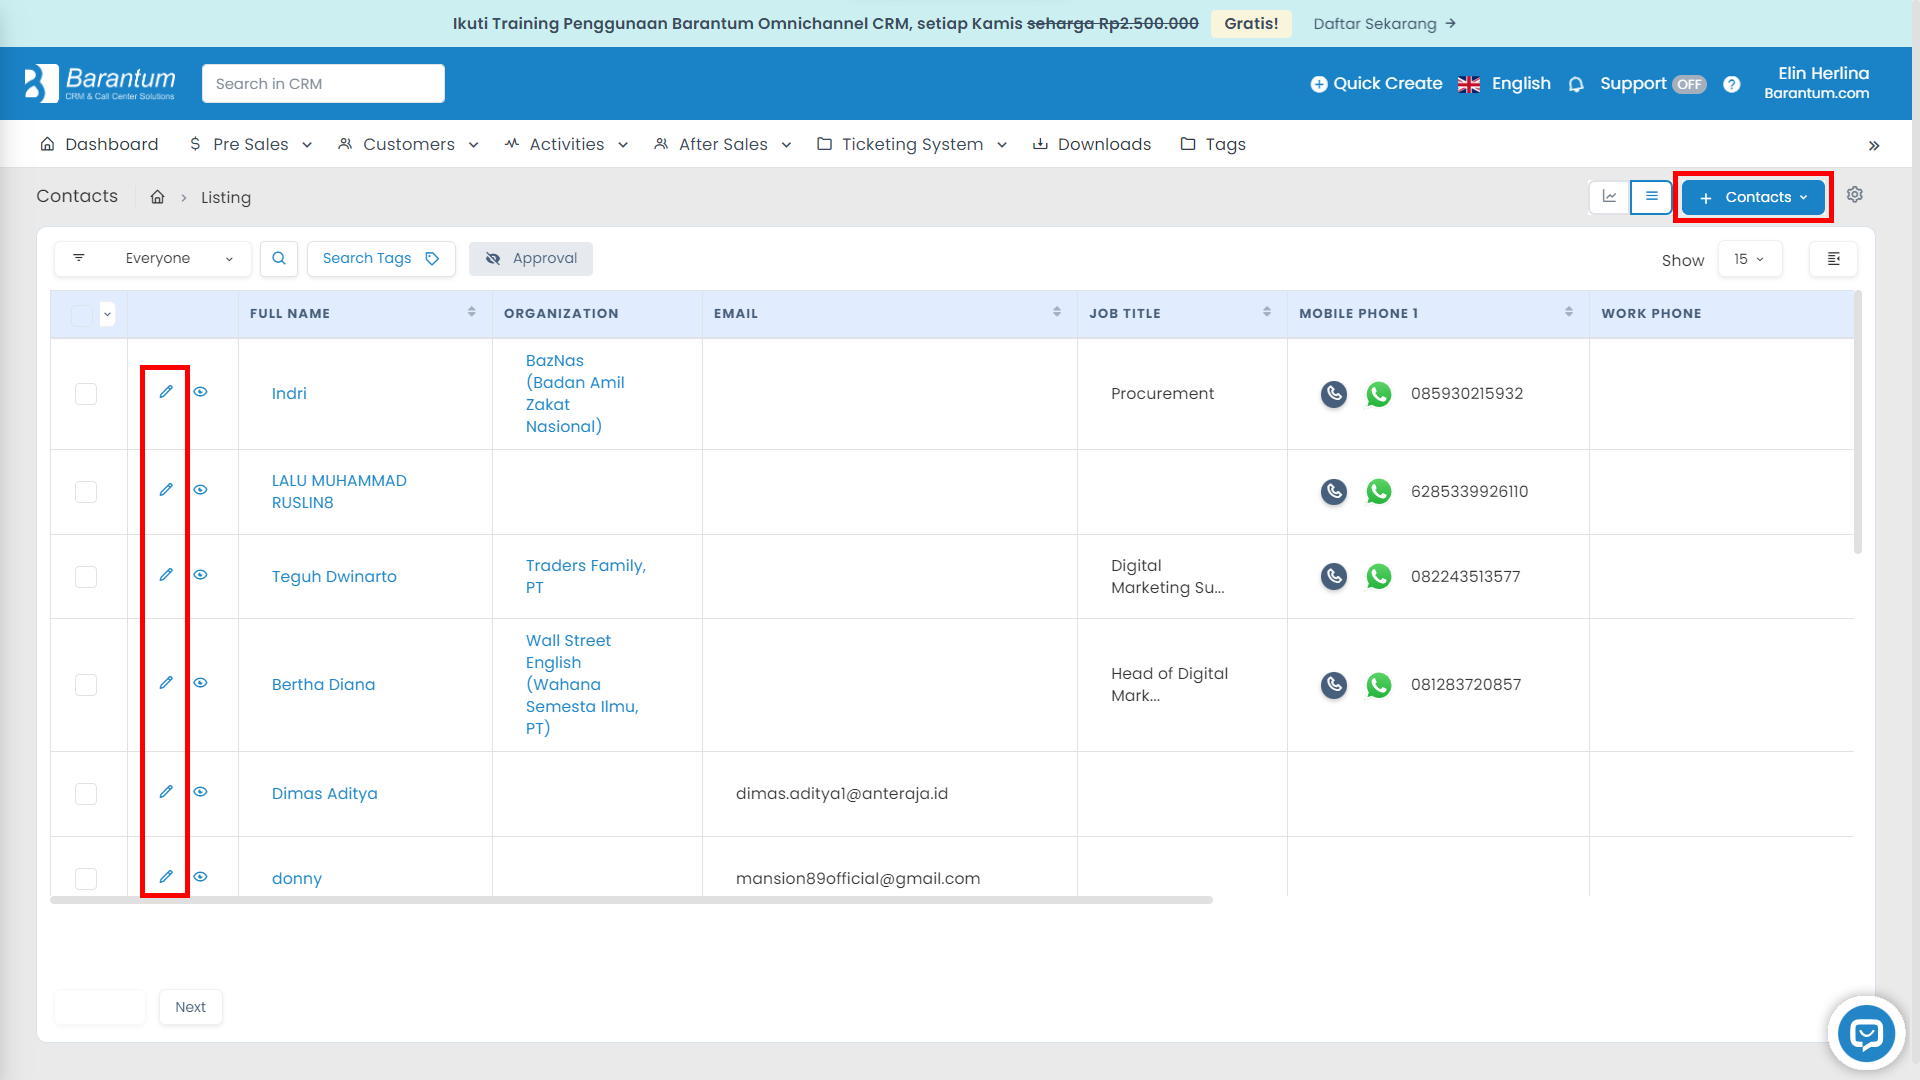Go to the Next page
Image resolution: width=1920 pixels, height=1080 pixels.
tap(190, 1007)
